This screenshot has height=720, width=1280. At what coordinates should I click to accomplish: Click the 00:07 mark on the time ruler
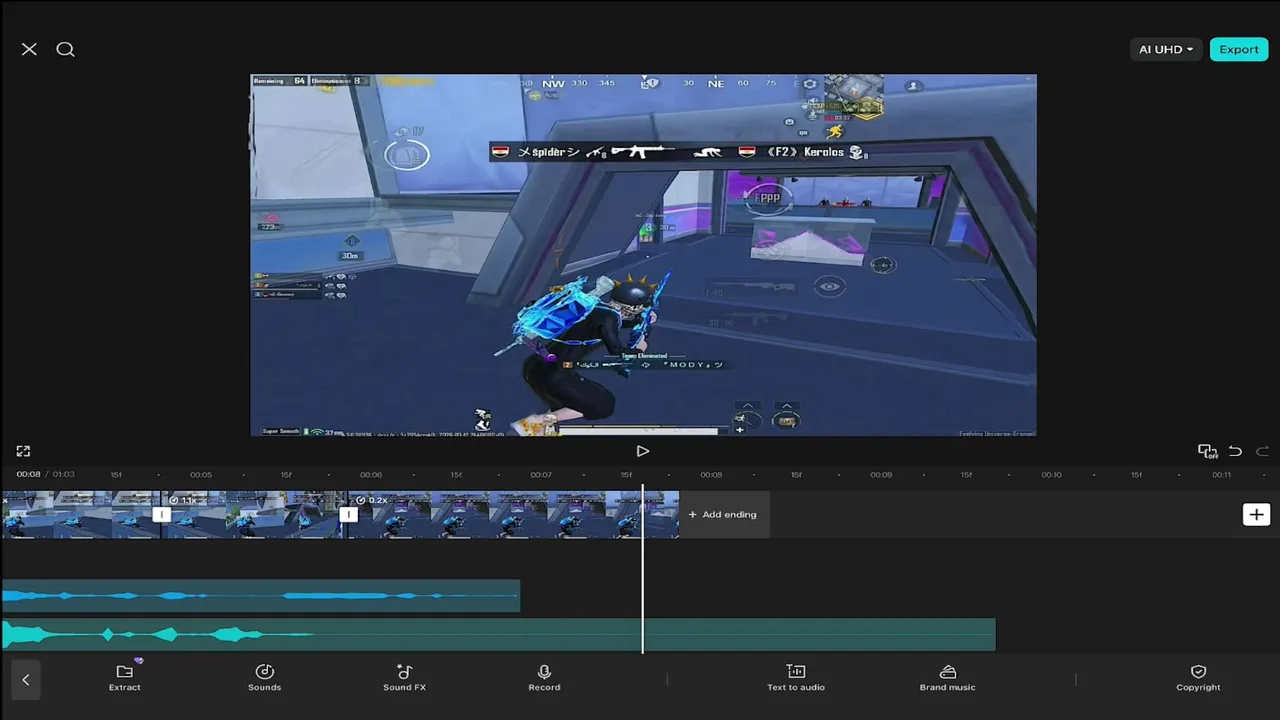(541, 474)
